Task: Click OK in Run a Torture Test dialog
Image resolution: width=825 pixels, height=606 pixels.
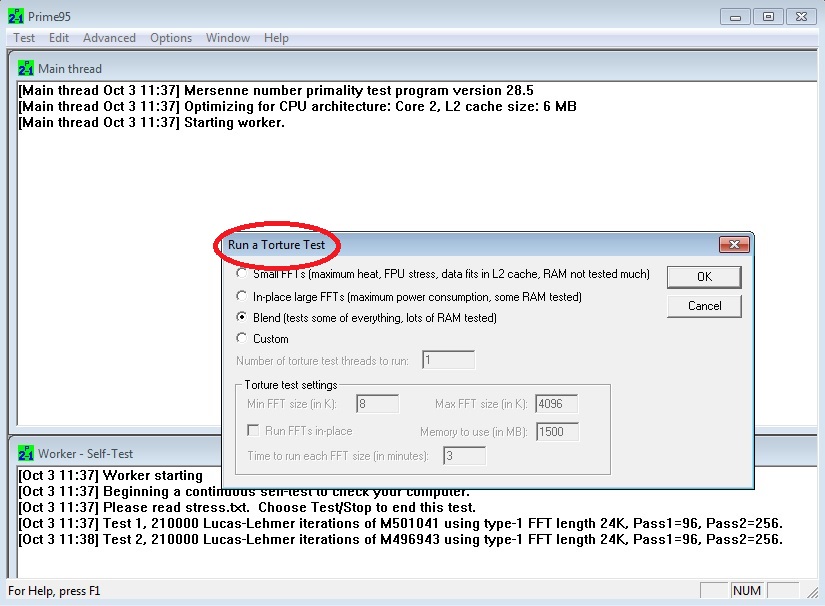Action: click(704, 277)
